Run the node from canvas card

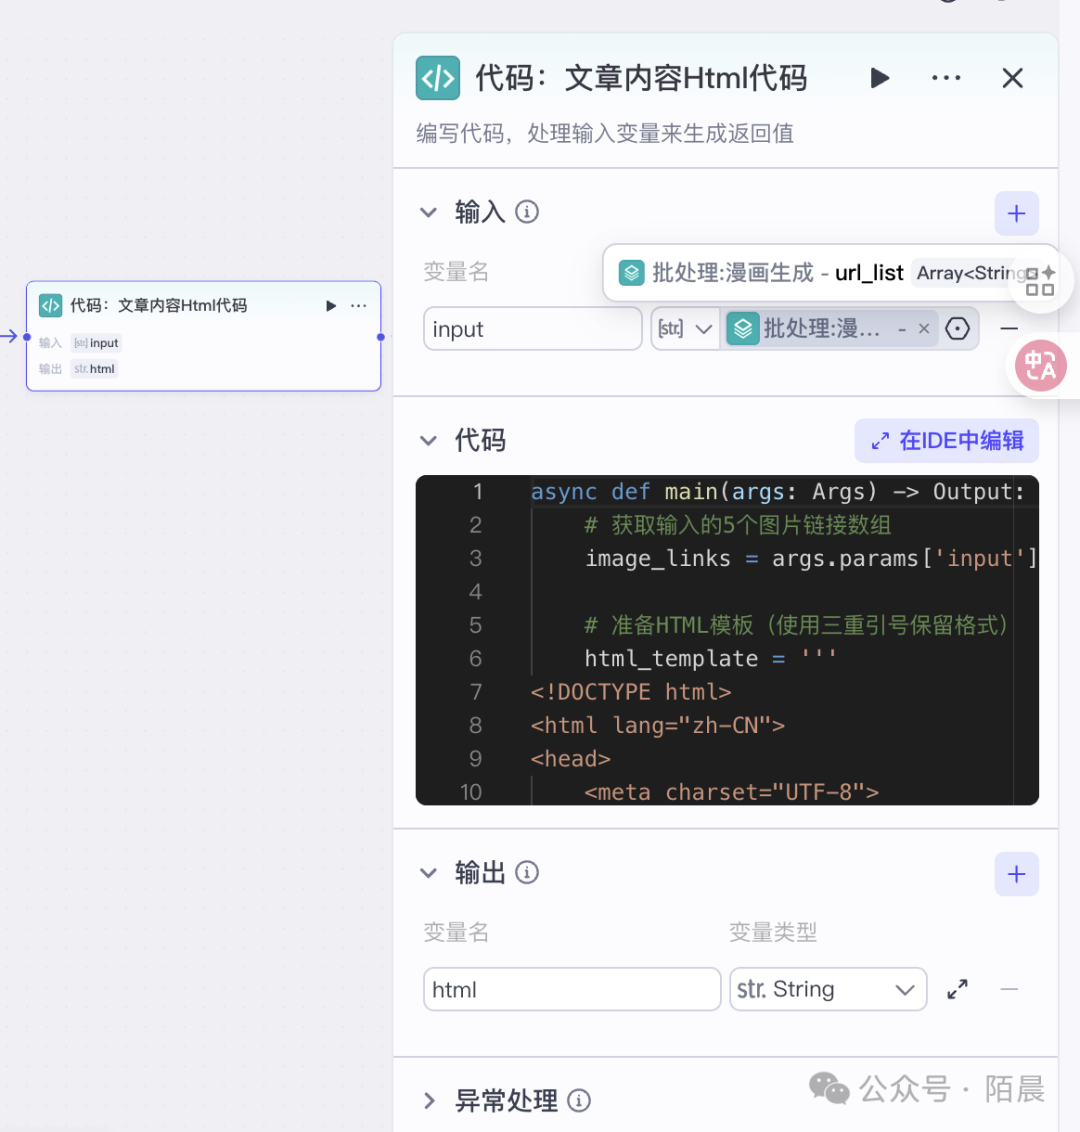point(331,306)
